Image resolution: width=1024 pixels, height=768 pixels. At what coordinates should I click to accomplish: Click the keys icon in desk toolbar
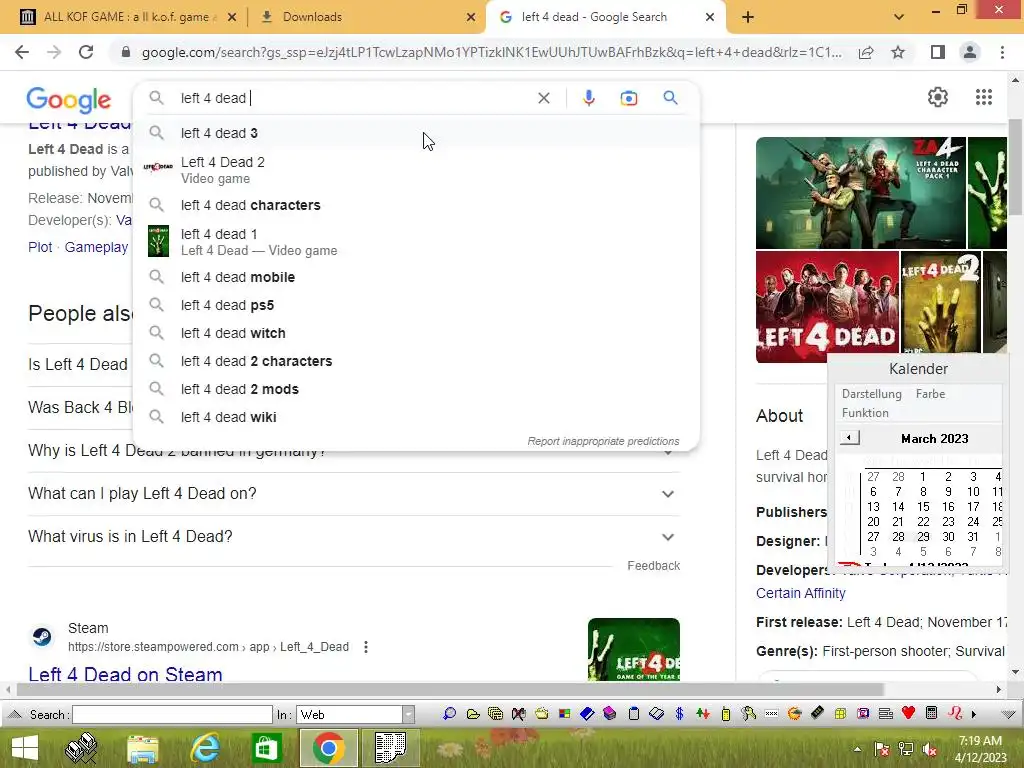point(748,714)
